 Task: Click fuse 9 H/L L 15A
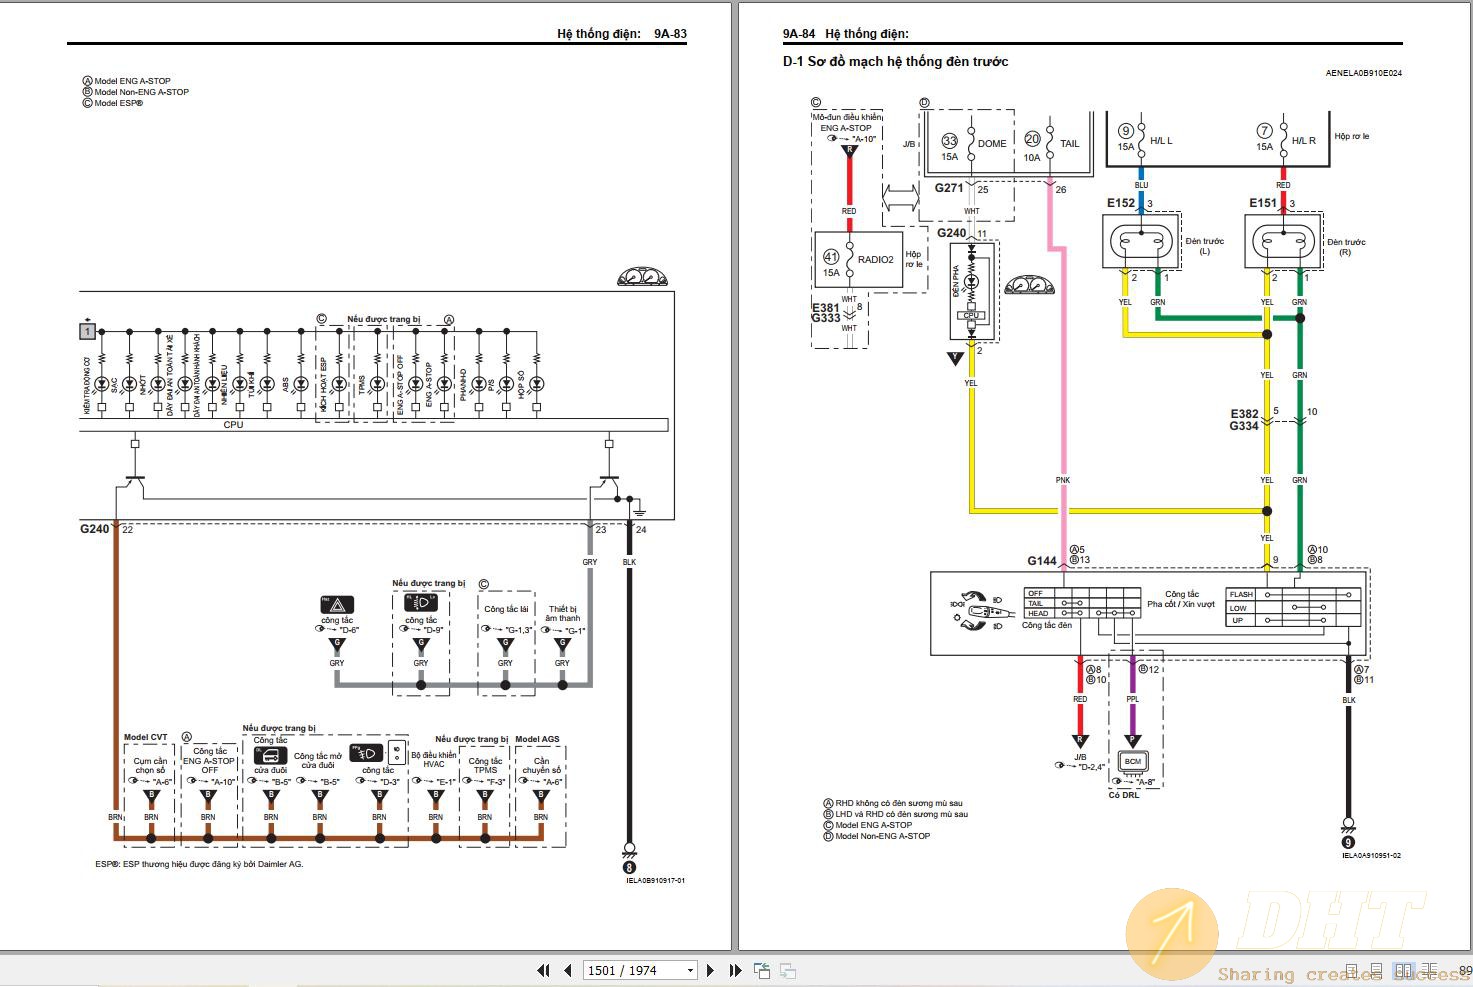1145,138
